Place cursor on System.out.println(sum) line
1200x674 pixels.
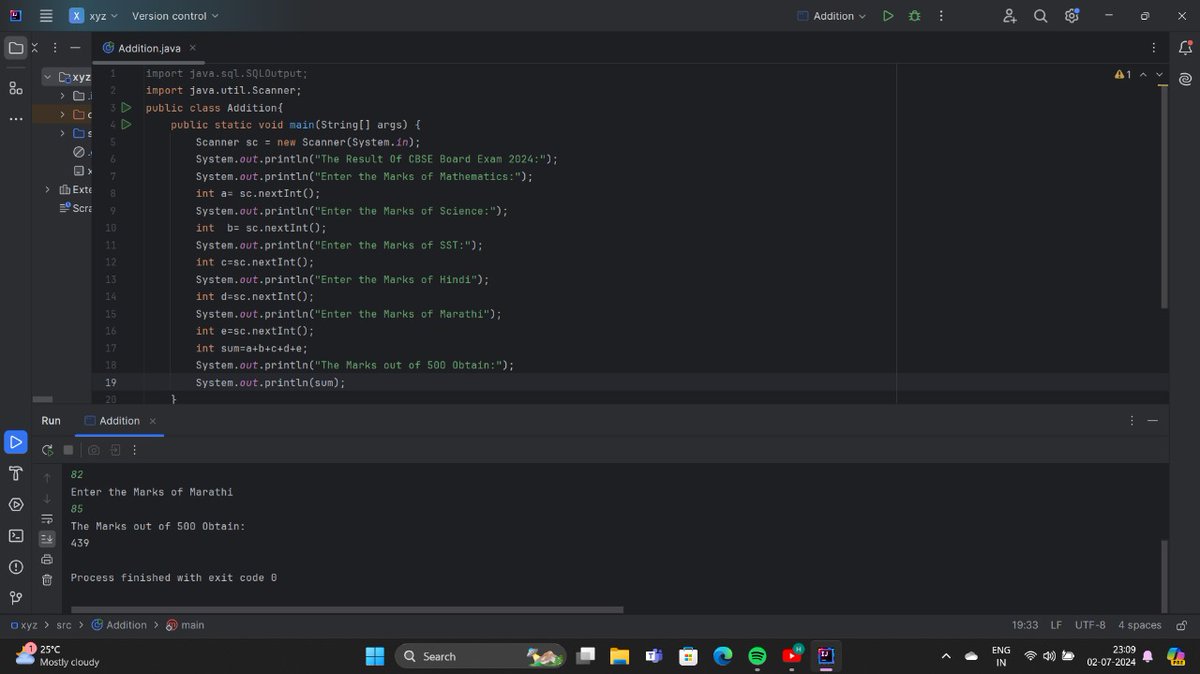(x=270, y=383)
